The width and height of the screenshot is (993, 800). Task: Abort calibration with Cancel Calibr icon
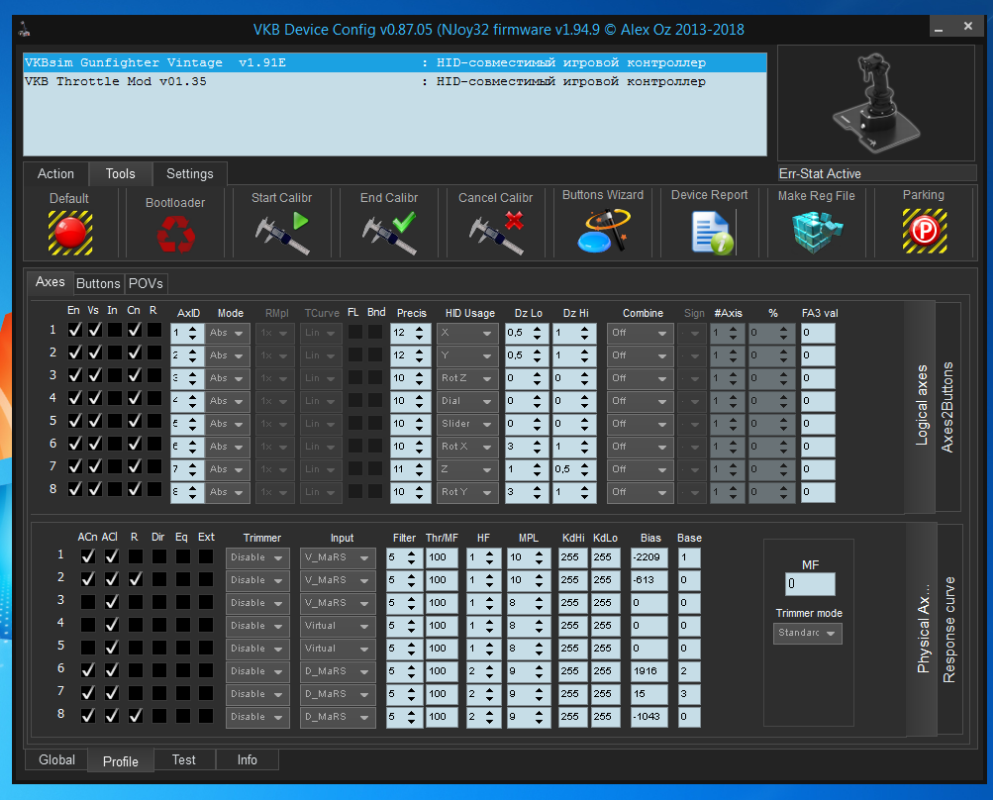[496, 233]
